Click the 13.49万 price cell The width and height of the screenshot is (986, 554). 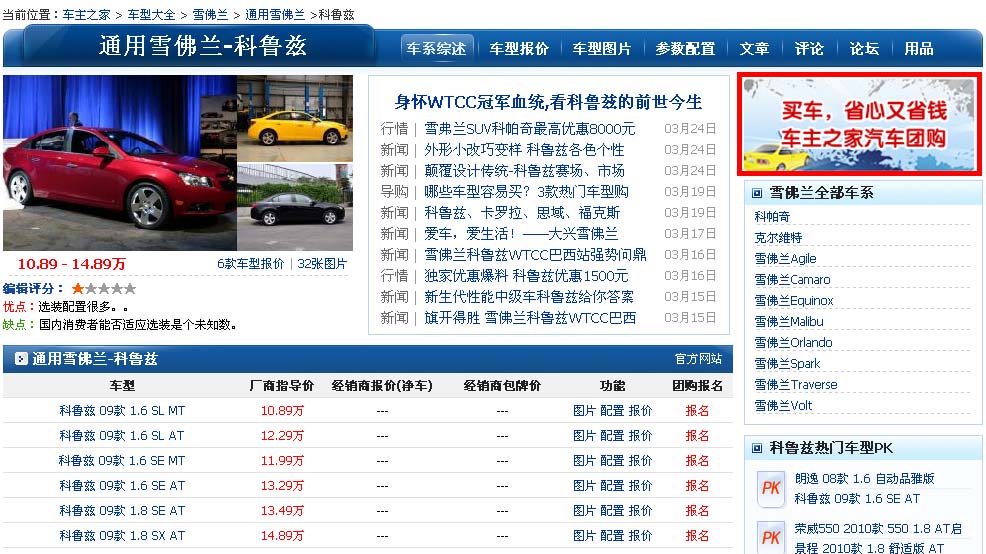pyautogui.click(x=282, y=511)
